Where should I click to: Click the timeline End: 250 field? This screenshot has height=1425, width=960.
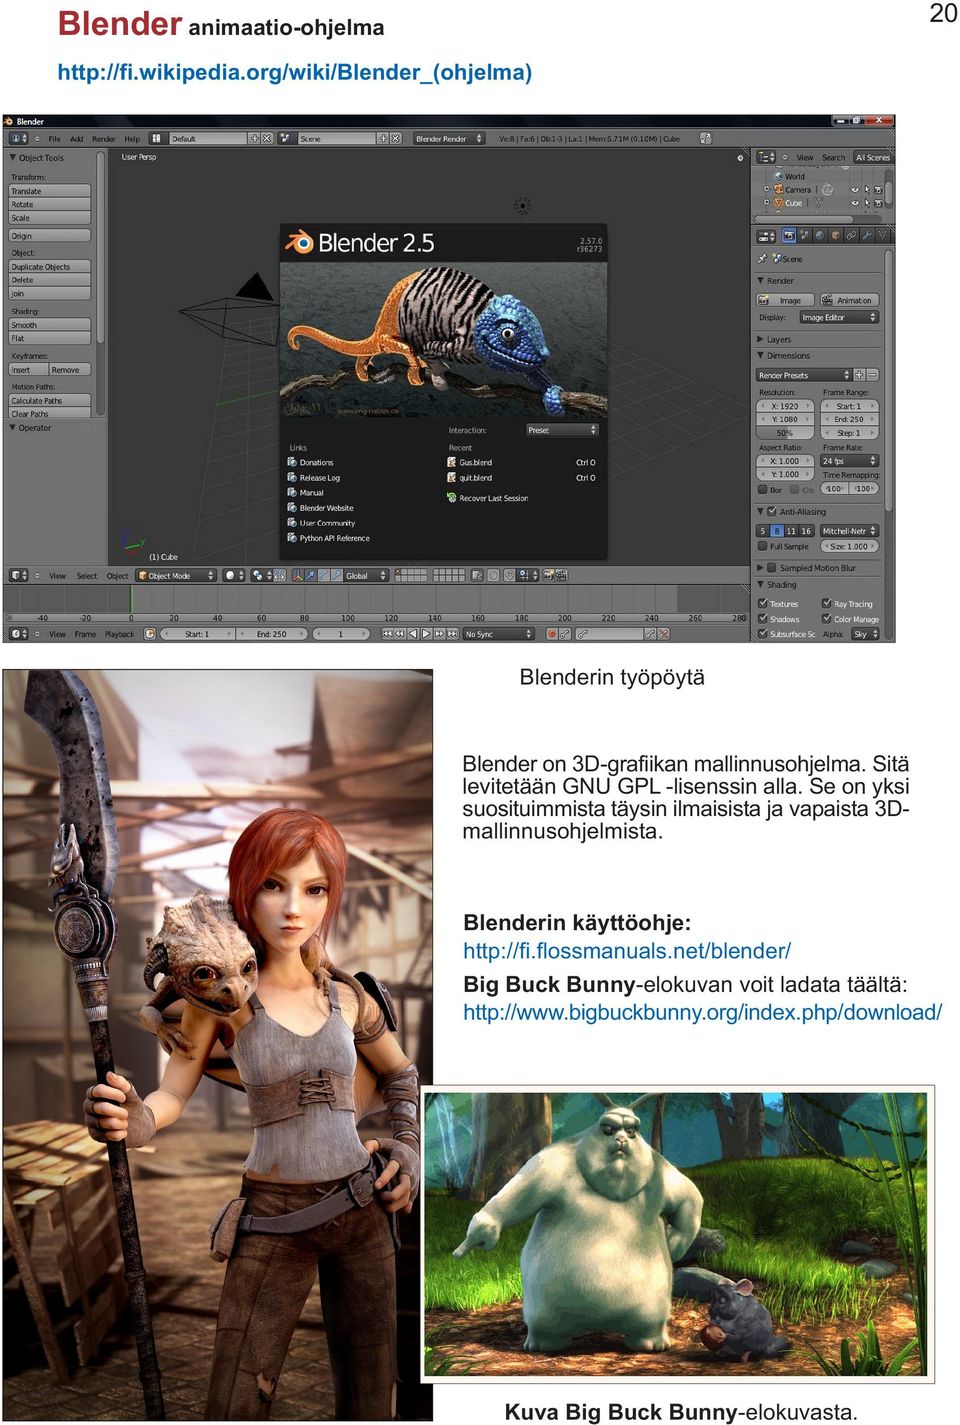point(272,634)
